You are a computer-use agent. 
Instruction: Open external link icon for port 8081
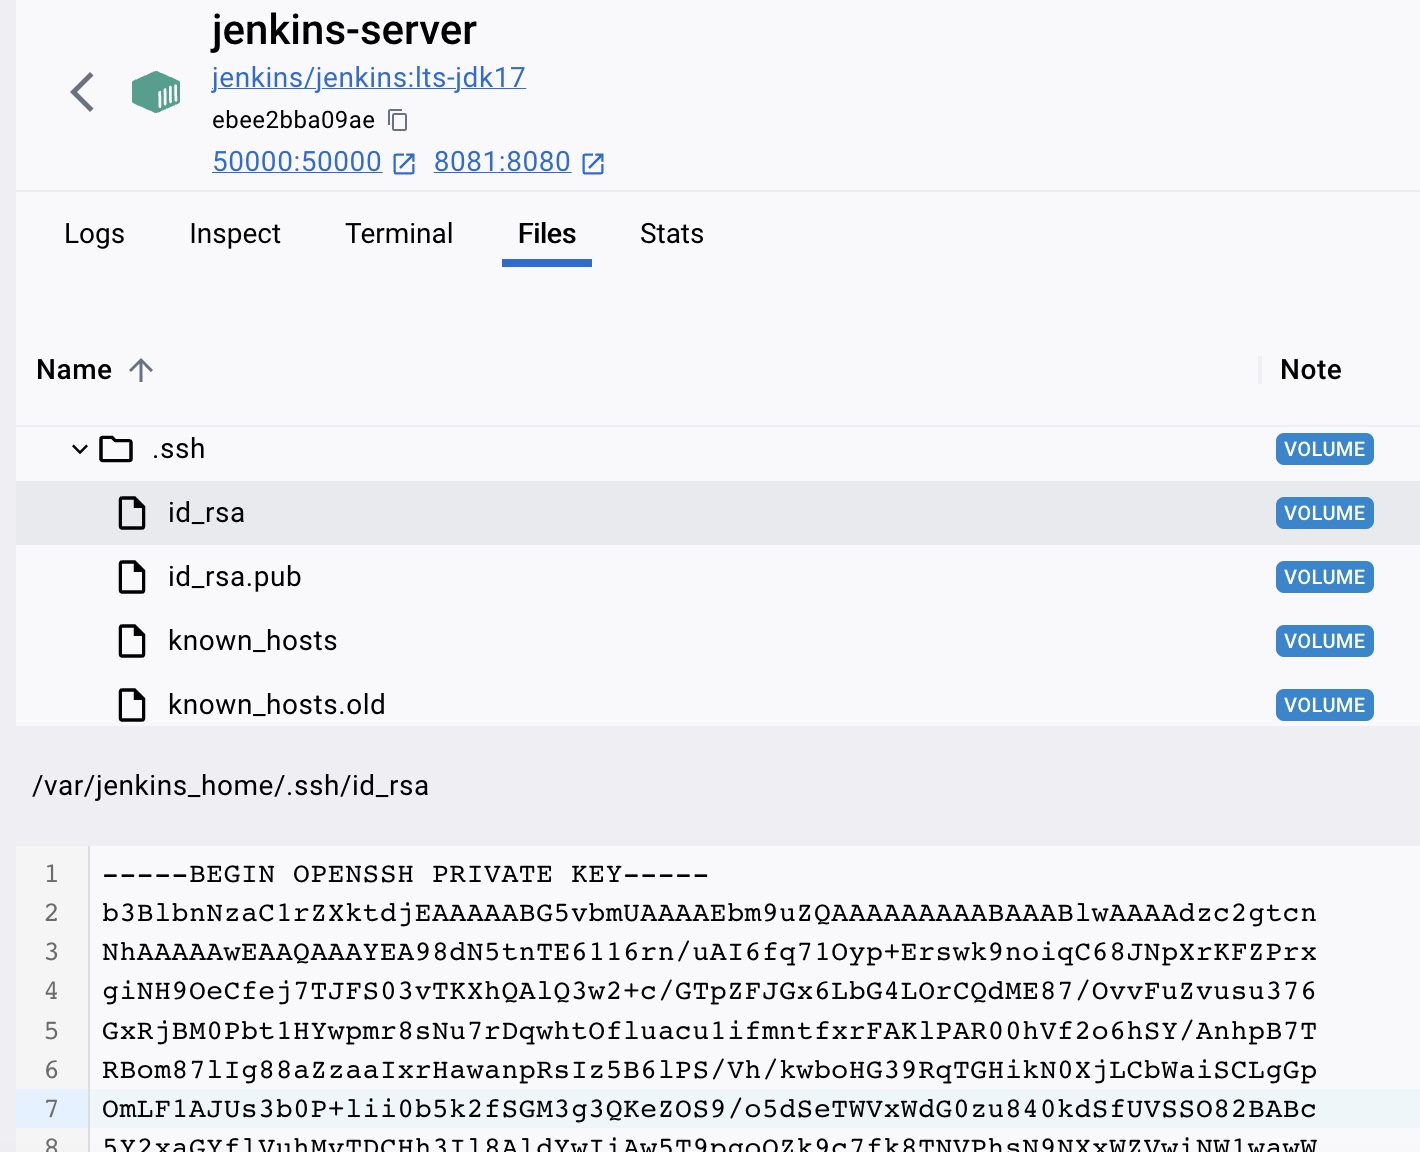pyautogui.click(x=593, y=163)
